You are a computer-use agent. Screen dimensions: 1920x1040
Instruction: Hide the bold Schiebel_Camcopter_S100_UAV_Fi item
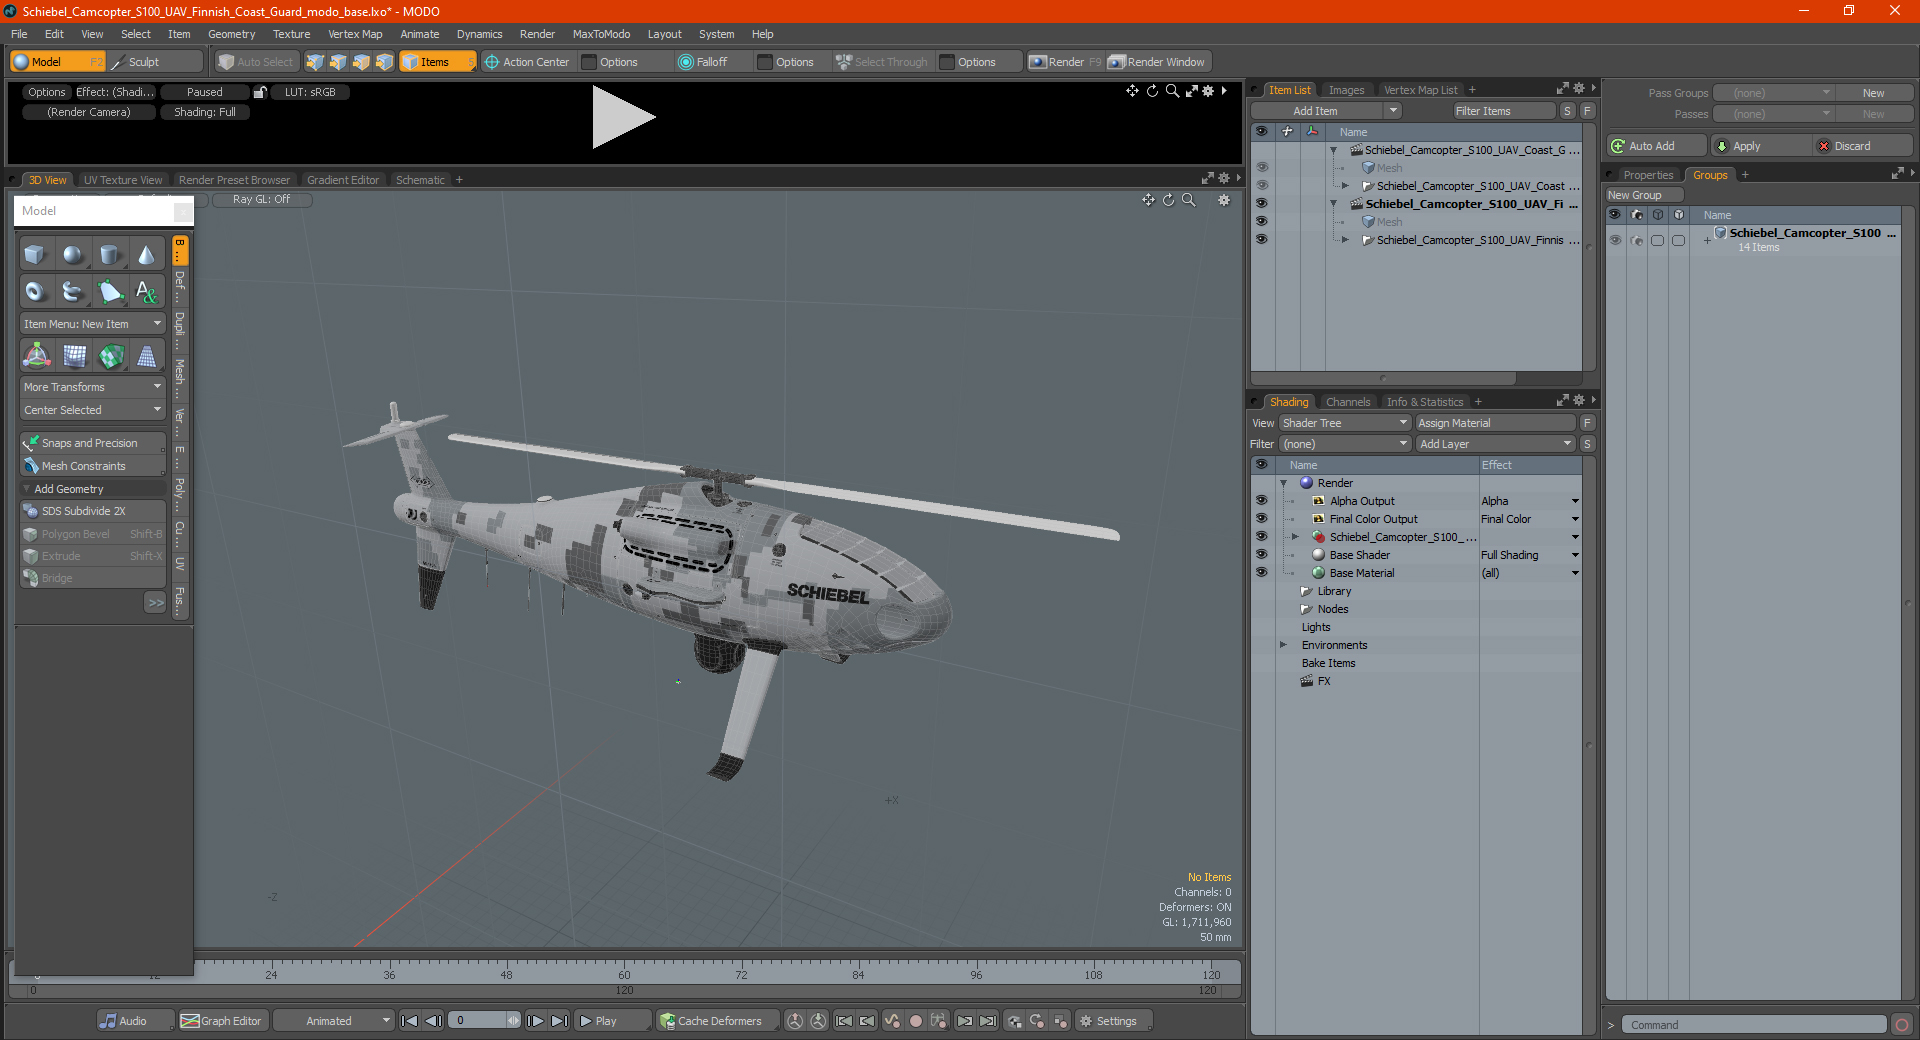pyautogui.click(x=1261, y=204)
